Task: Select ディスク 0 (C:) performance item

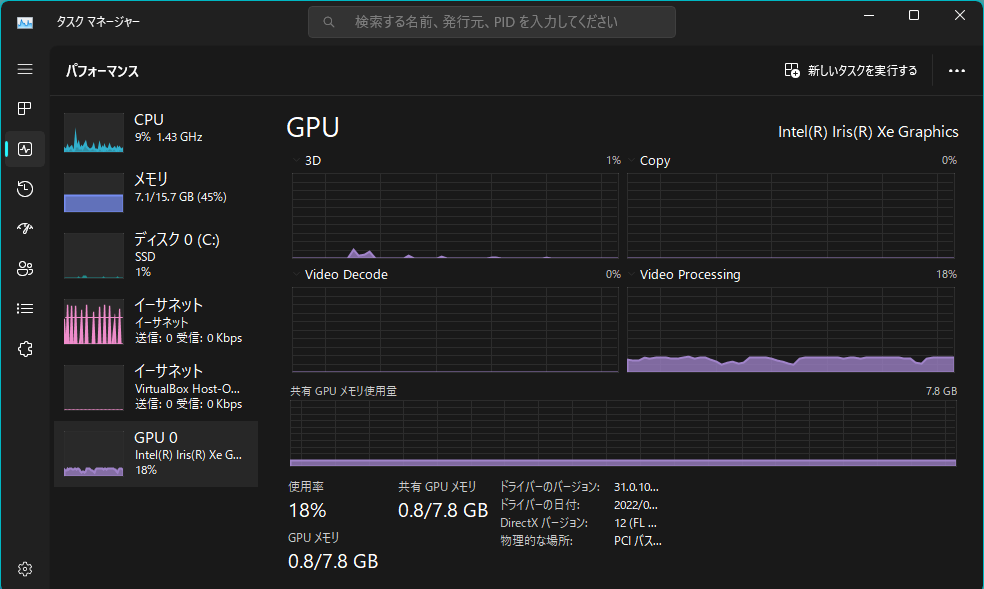Action: click(156, 255)
